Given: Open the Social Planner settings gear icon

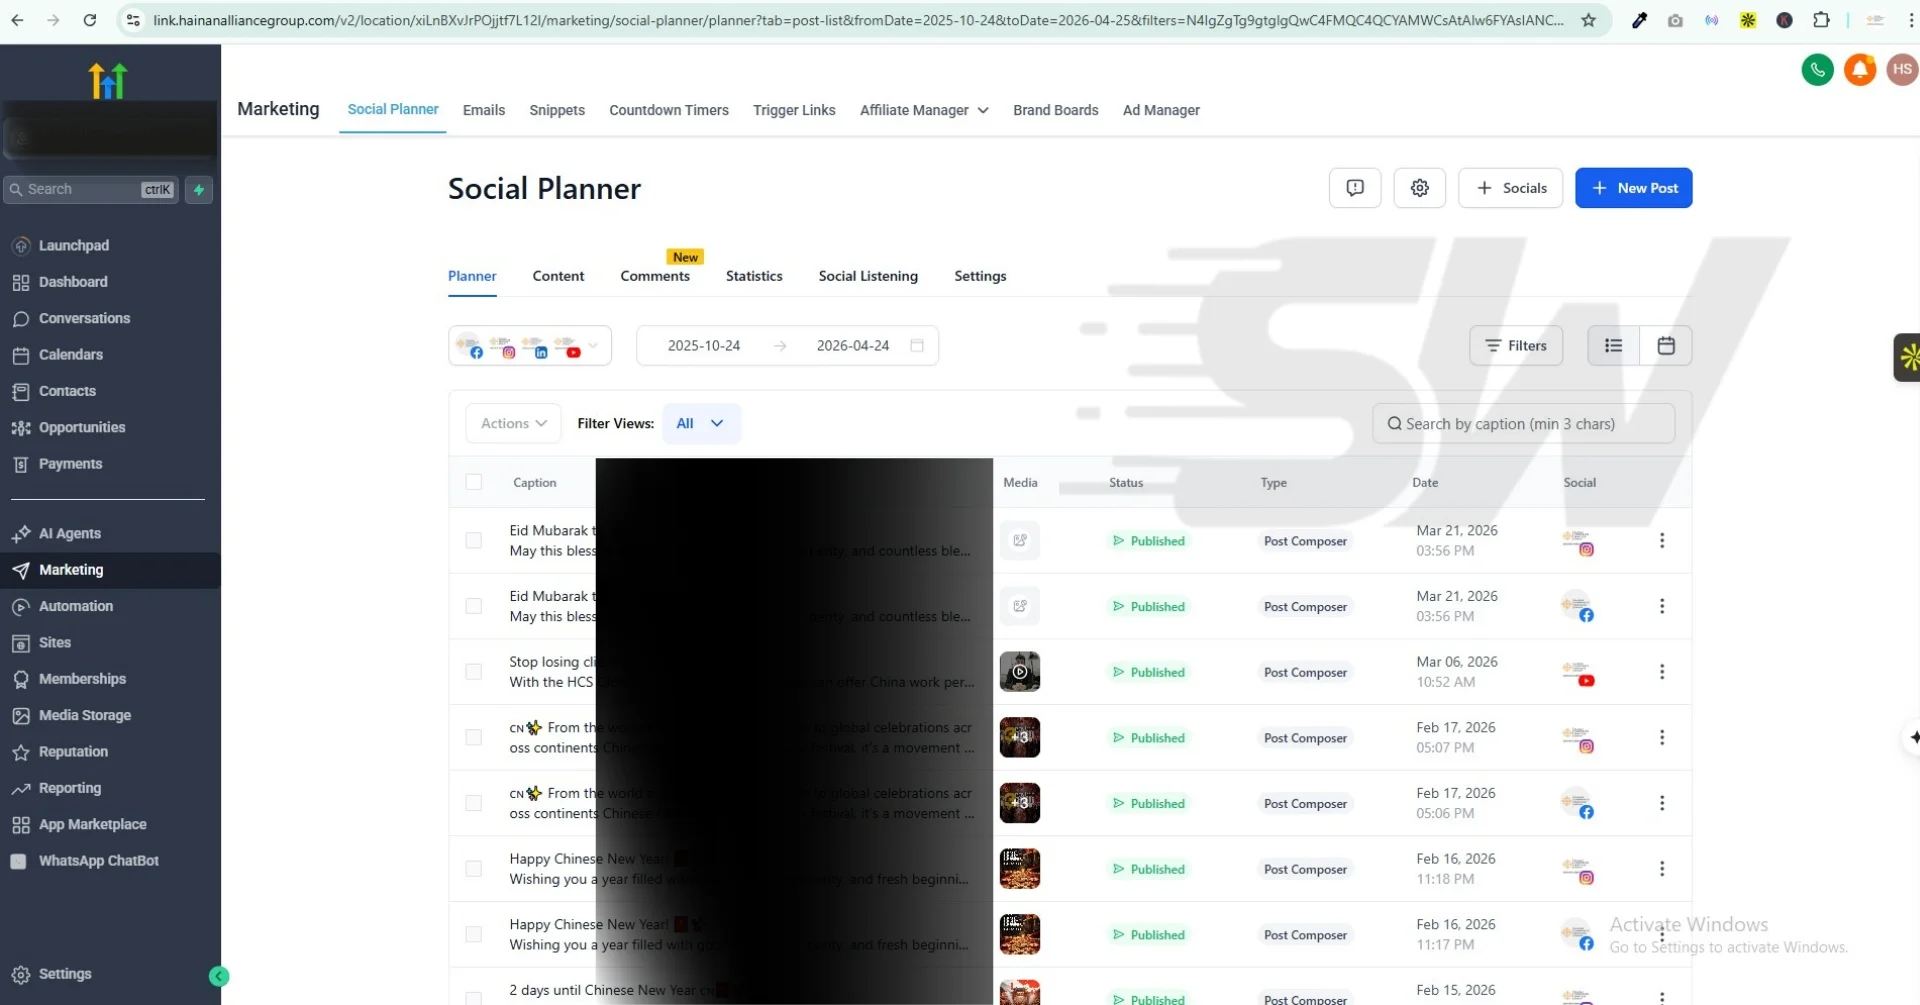Looking at the screenshot, I should tap(1419, 188).
